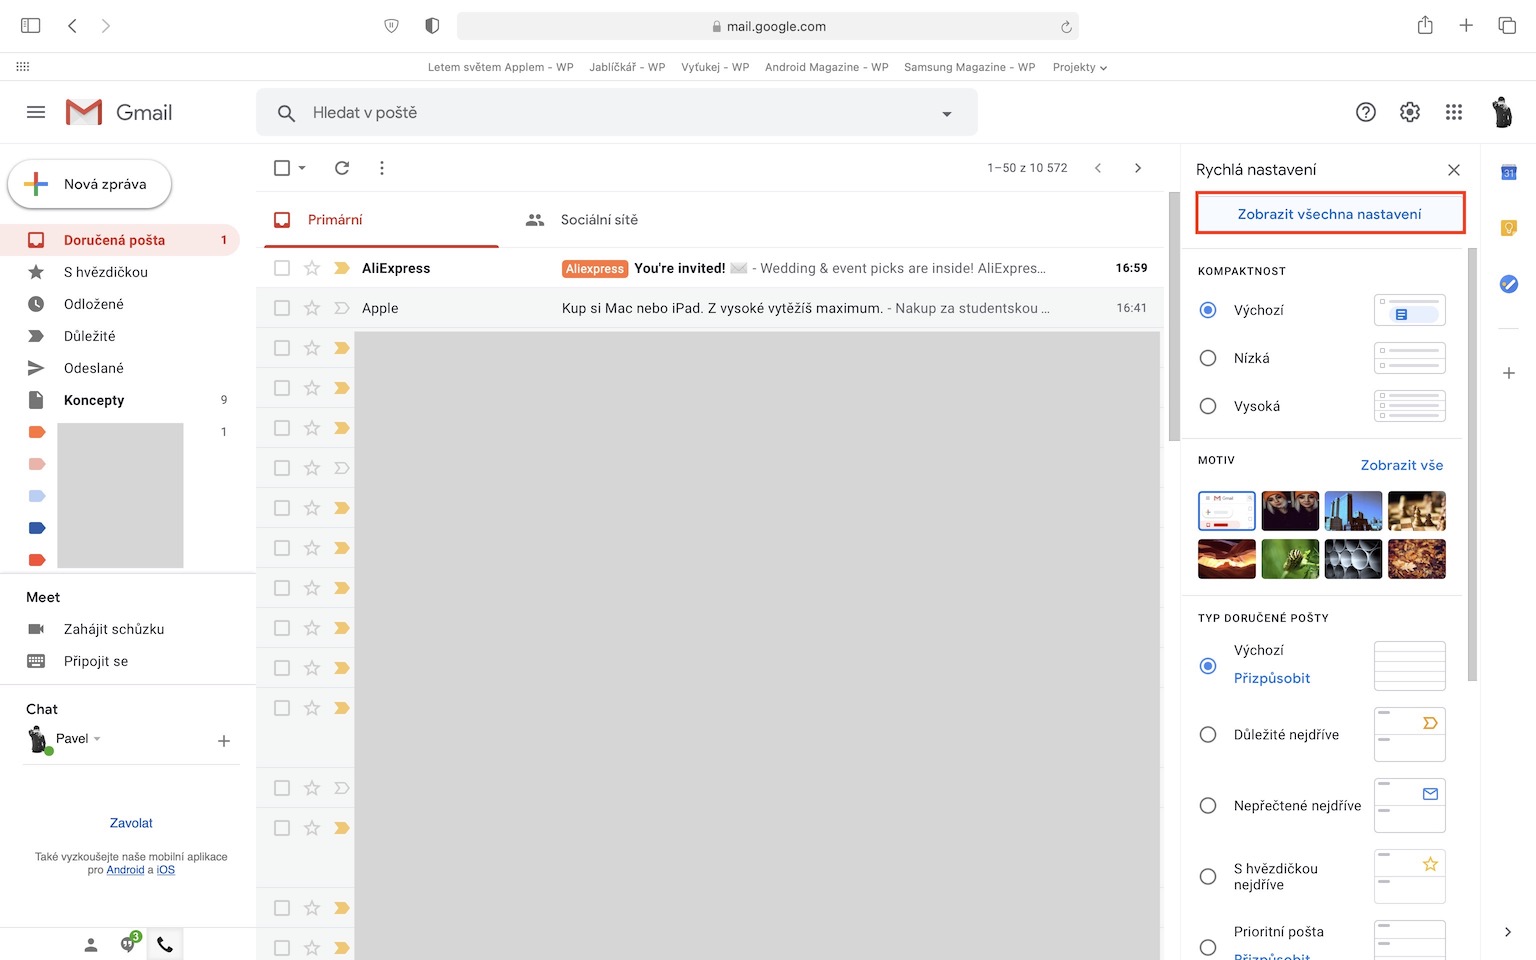Open the Odeslané folder
This screenshot has height=960, width=1536.
pyautogui.click(x=94, y=368)
